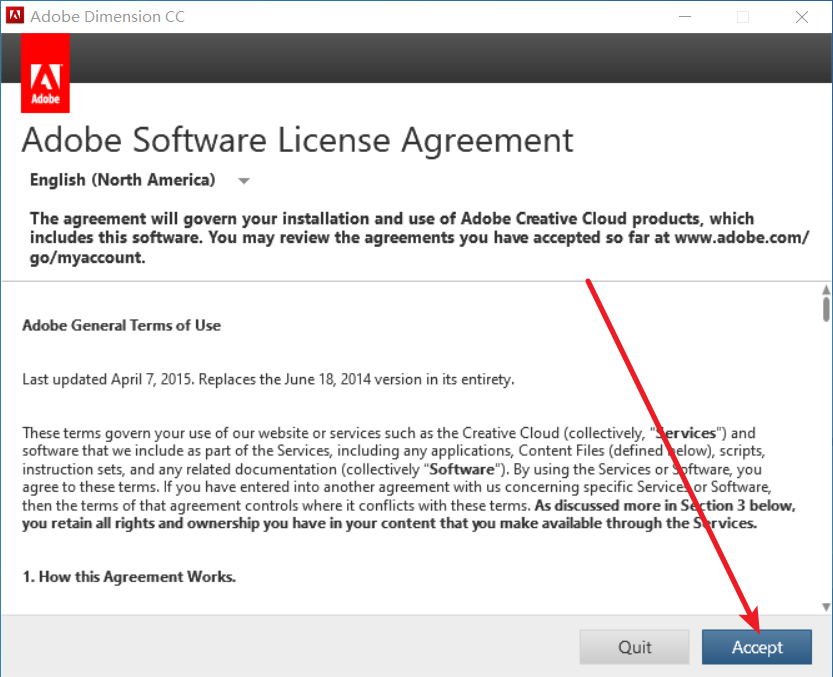
Task: Quit the installer
Action: pos(634,647)
